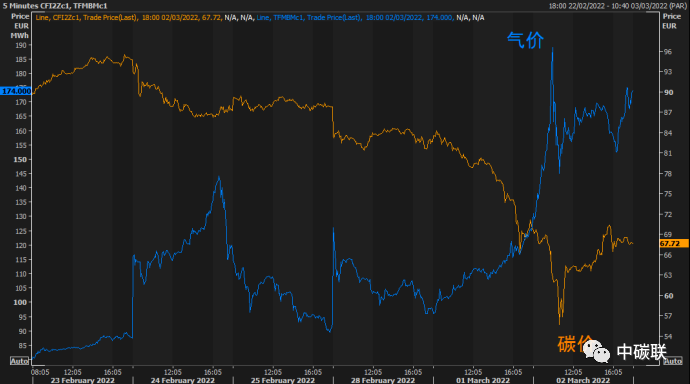Click the right axis 'Price EUR' heading

coord(672,21)
